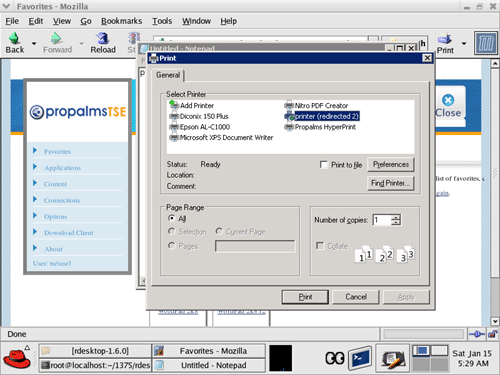
Task: Open the Download Client link
Action: pos(68,233)
